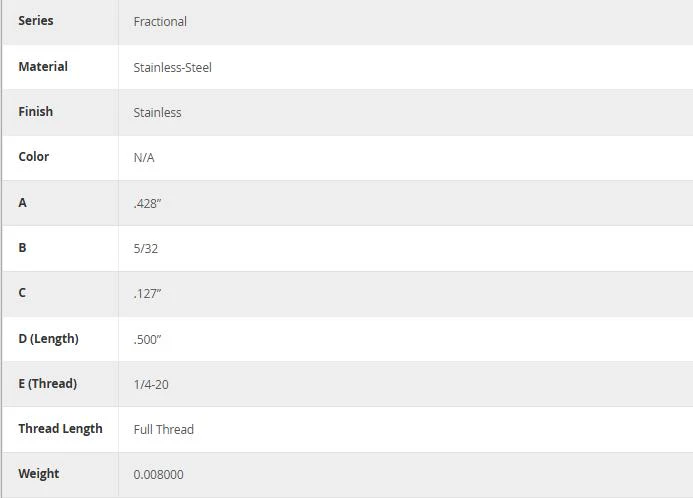Select the 0.008000 weight value

(x=158, y=475)
